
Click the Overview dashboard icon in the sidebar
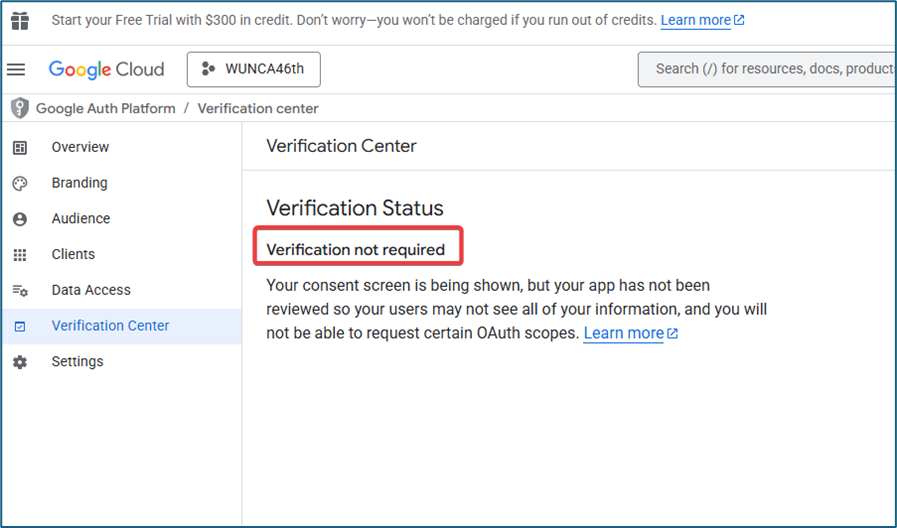tap(20, 147)
